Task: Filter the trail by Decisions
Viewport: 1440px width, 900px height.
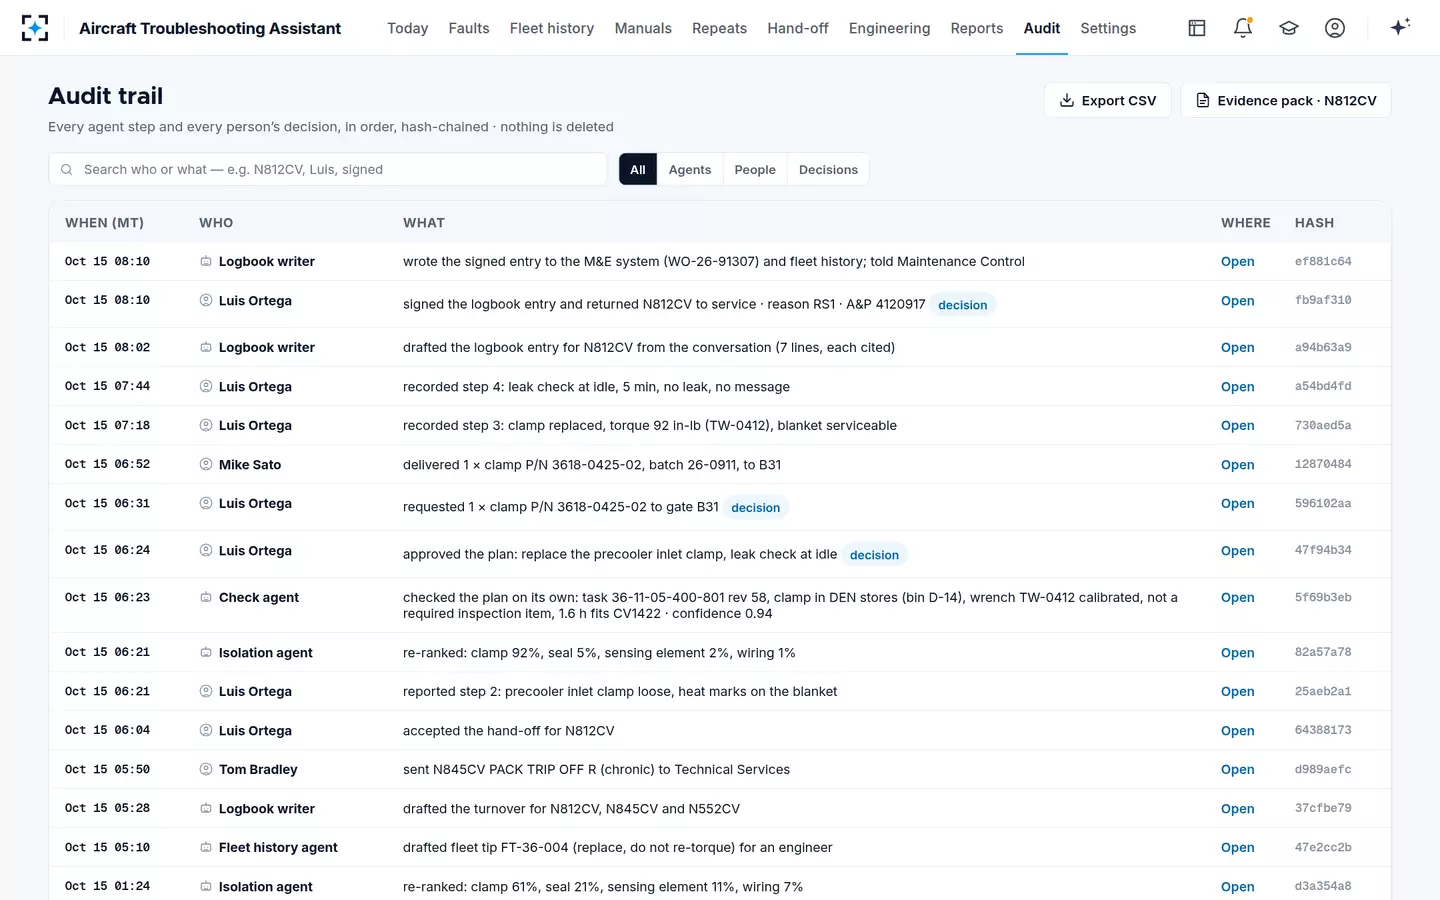Action: pos(828,169)
